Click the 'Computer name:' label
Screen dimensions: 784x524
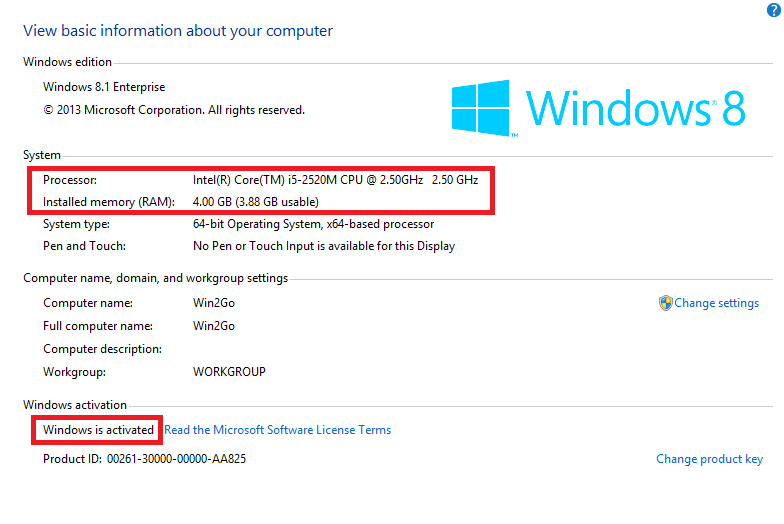coord(88,303)
